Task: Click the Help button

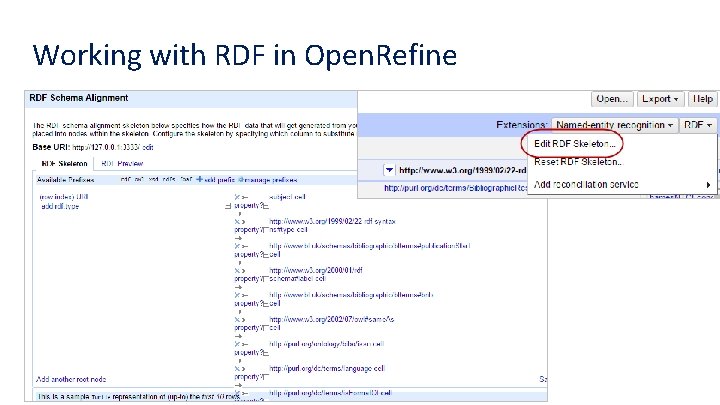Action: (703, 99)
